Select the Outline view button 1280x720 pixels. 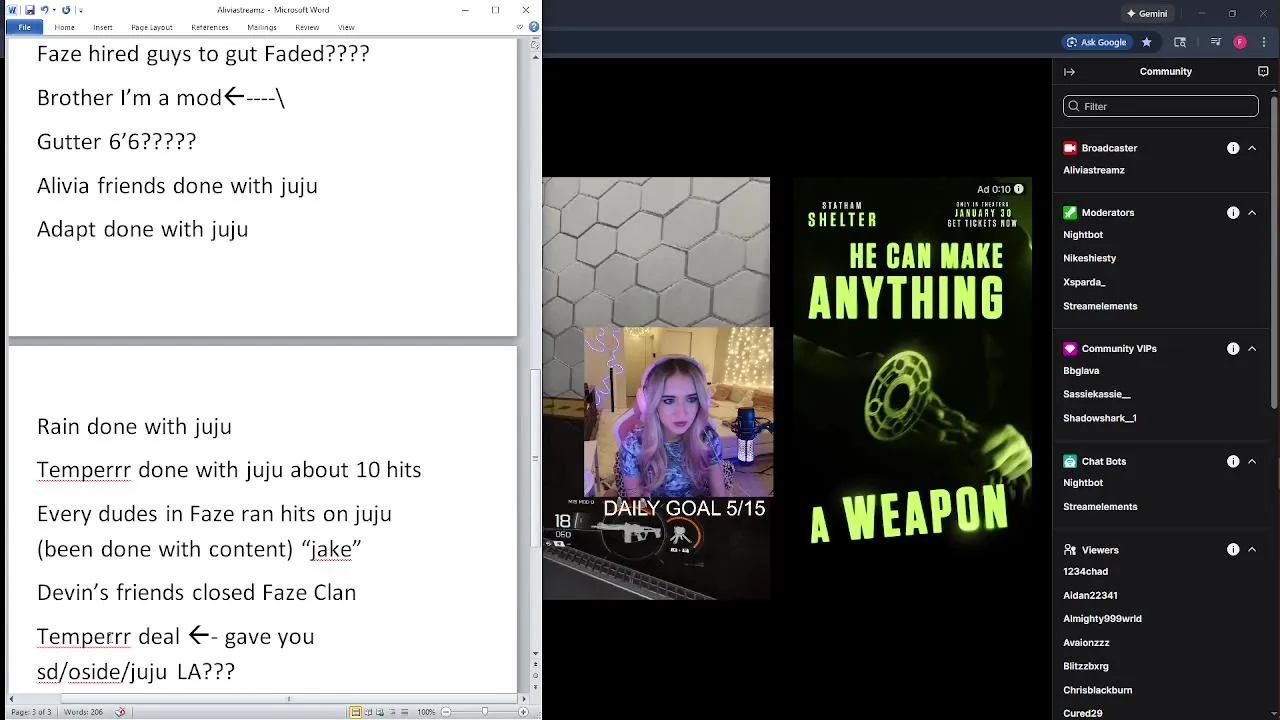pos(394,712)
